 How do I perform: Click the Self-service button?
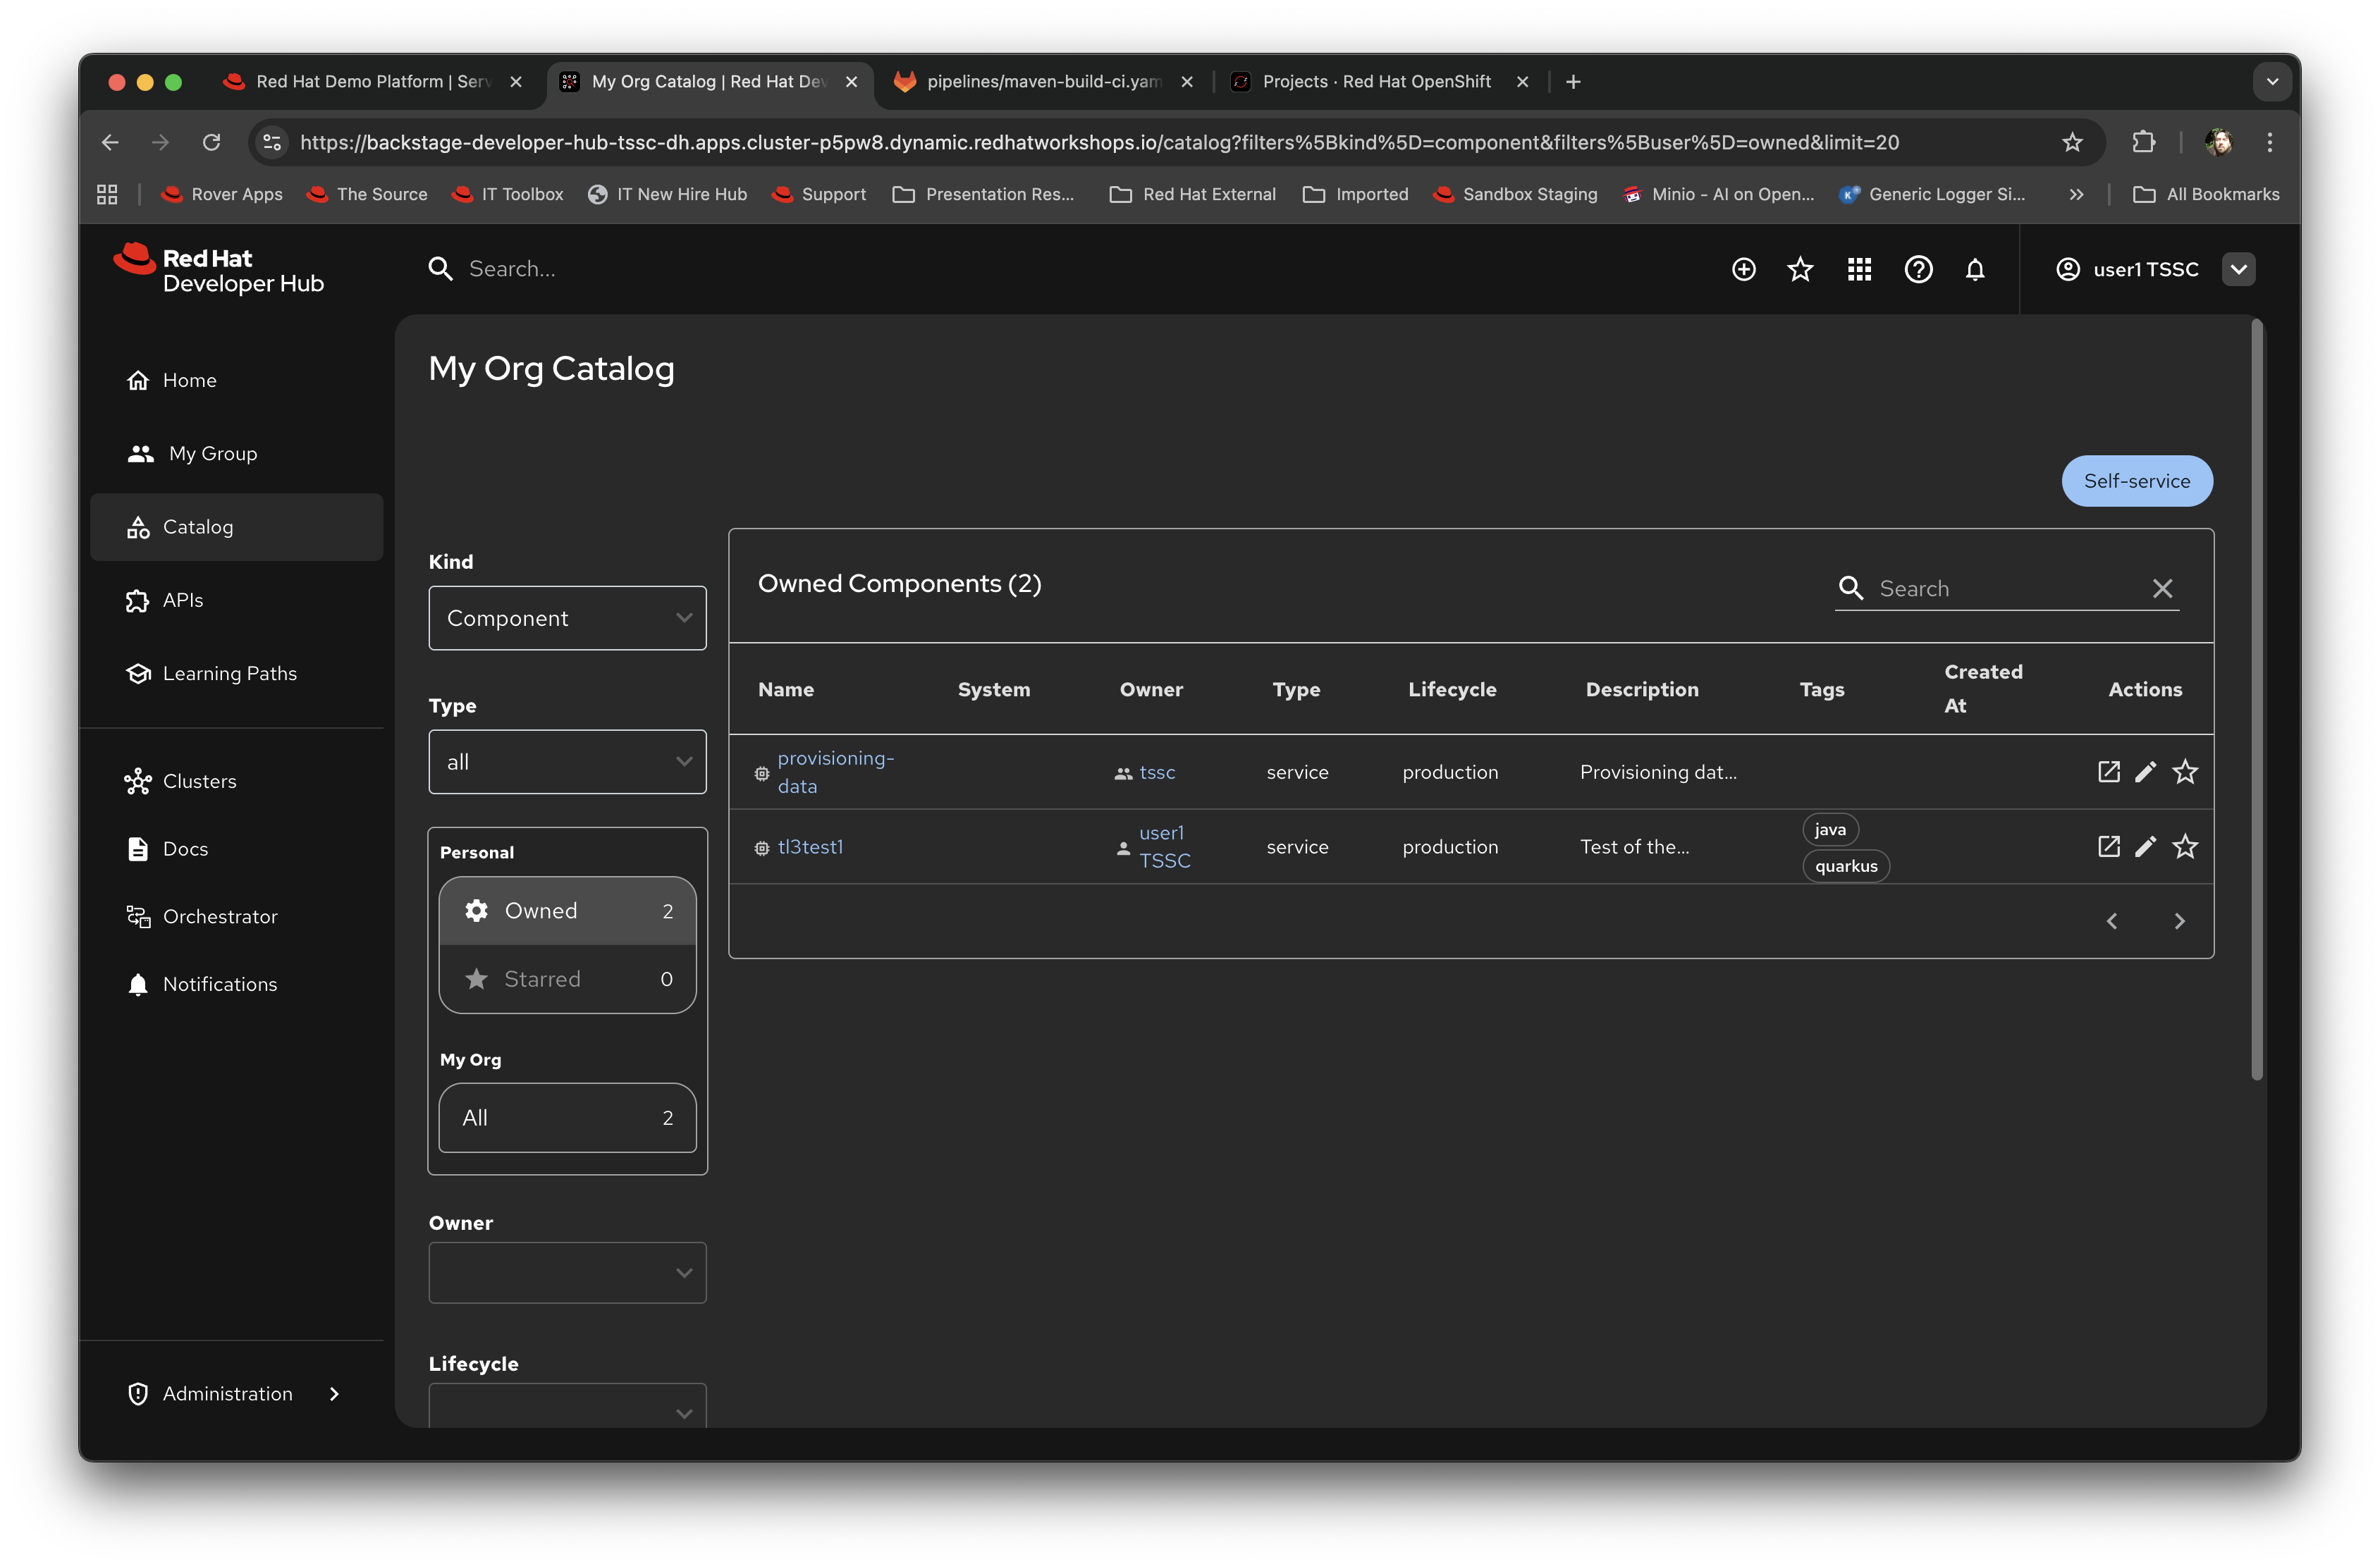pyautogui.click(x=2136, y=481)
